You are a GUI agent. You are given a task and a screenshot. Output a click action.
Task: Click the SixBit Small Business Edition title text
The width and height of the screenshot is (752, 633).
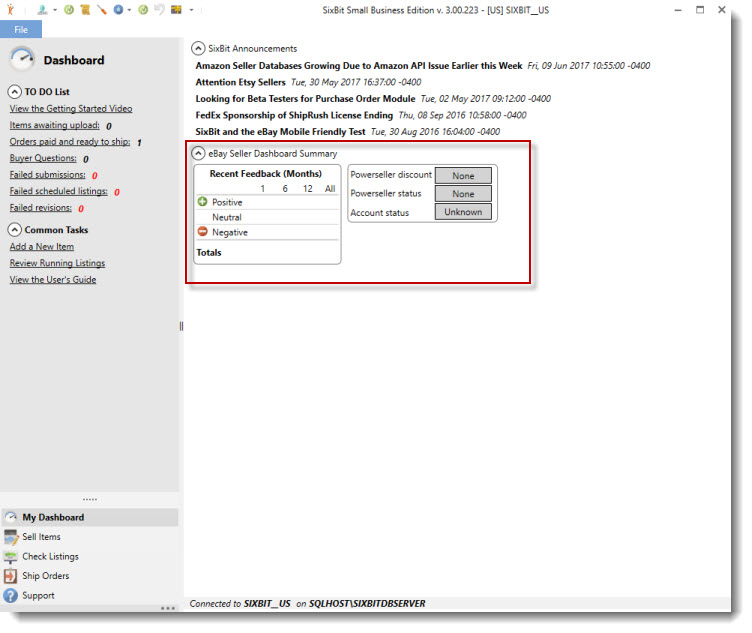point(435,10)
